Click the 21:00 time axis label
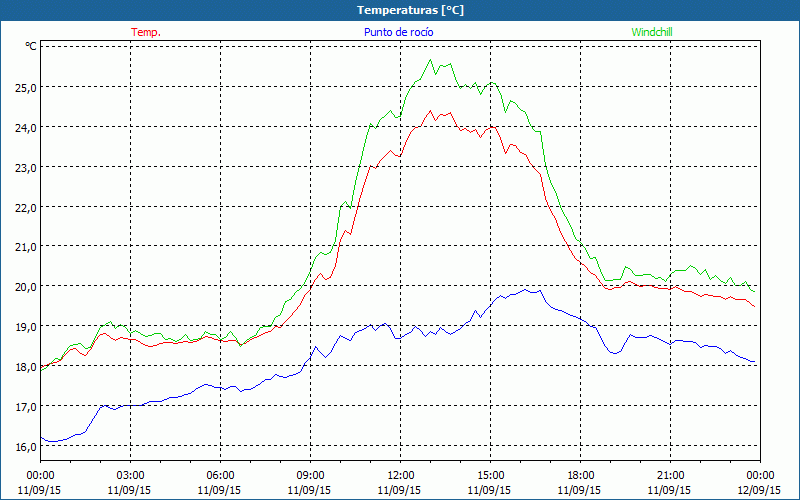Viewport: 800px width, 500px height. point(670,476)
